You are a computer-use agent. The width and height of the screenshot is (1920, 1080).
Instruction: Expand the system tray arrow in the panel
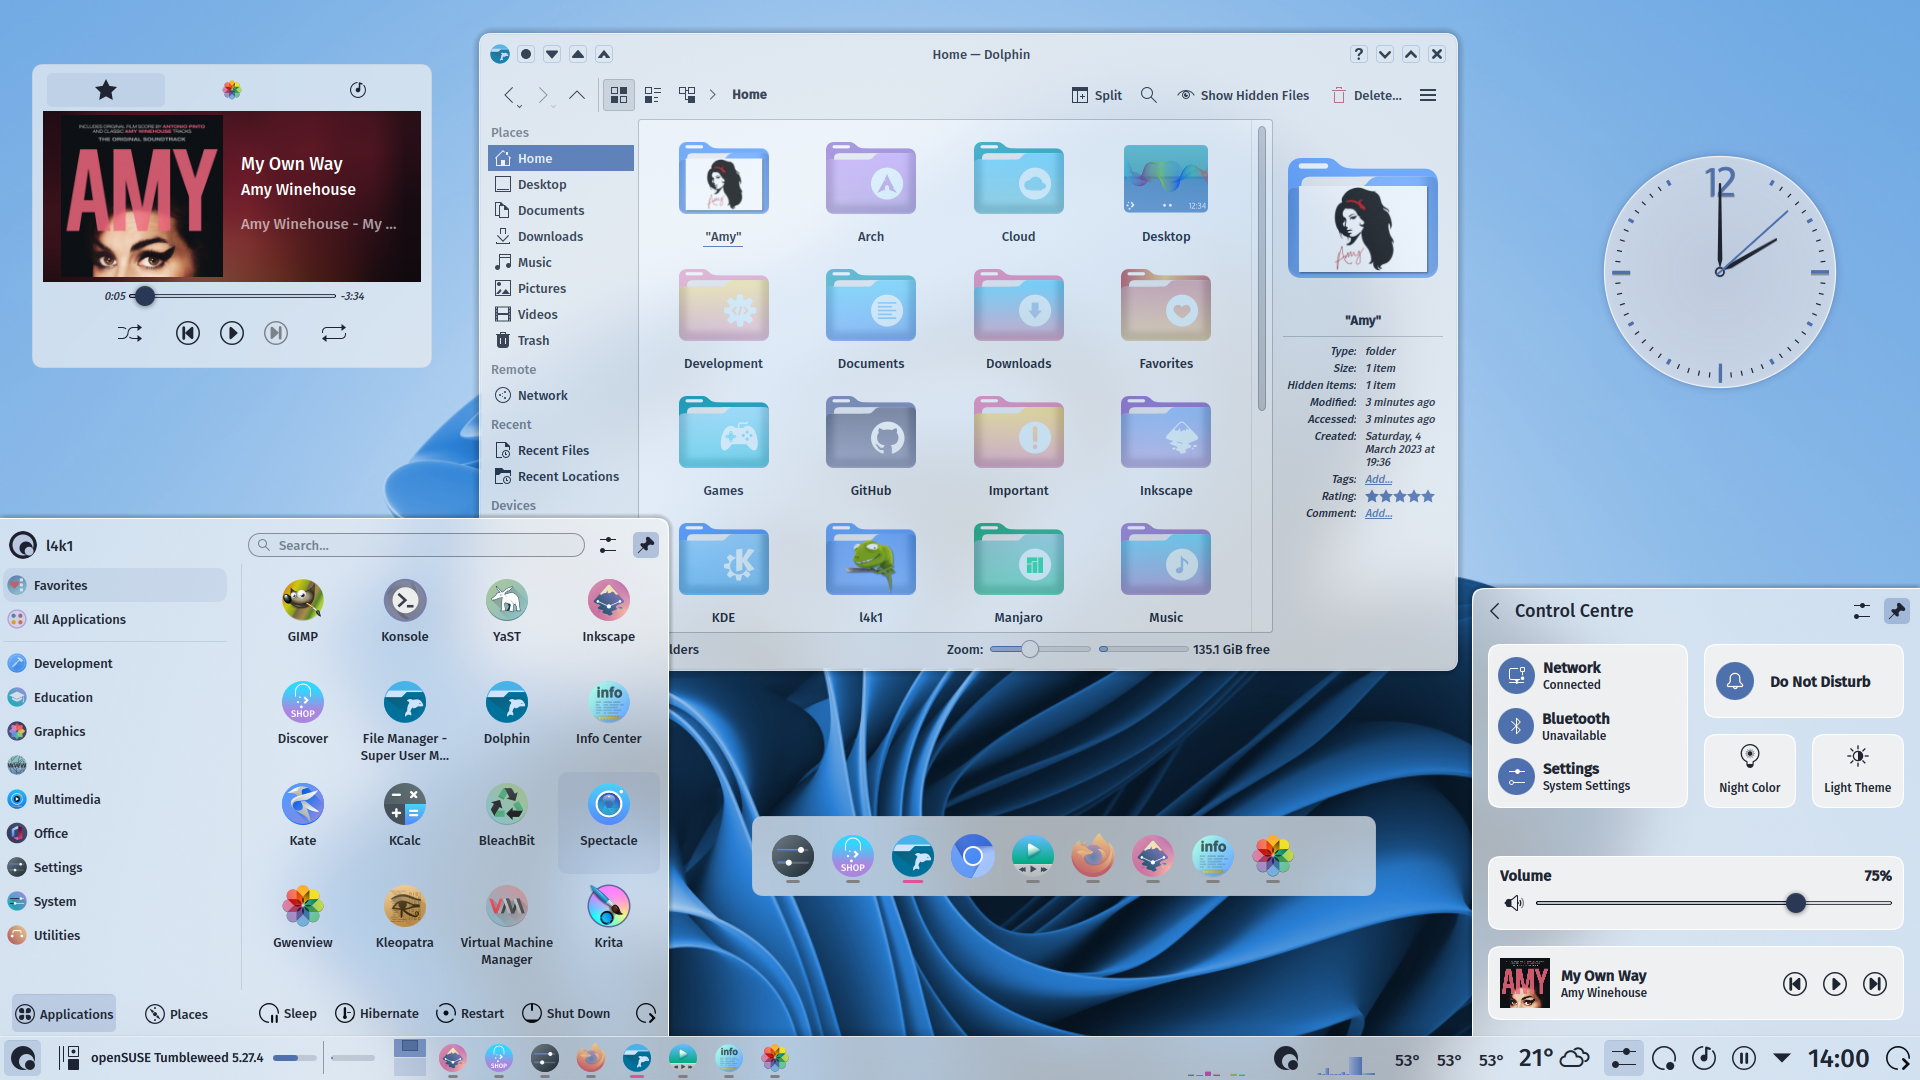click(x=1782, y=1057)
